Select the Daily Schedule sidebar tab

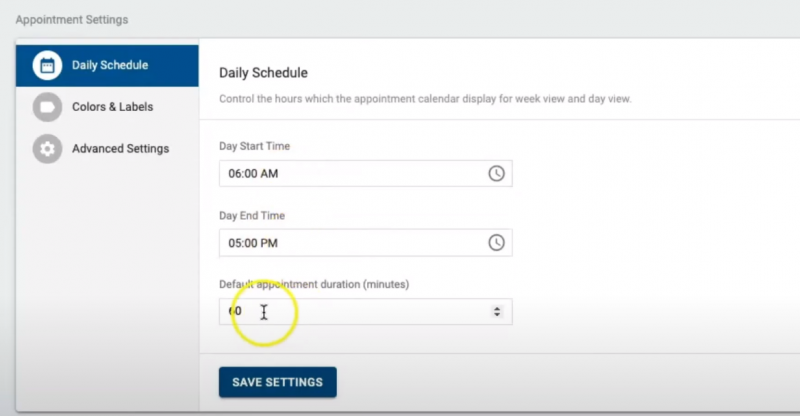109,66
